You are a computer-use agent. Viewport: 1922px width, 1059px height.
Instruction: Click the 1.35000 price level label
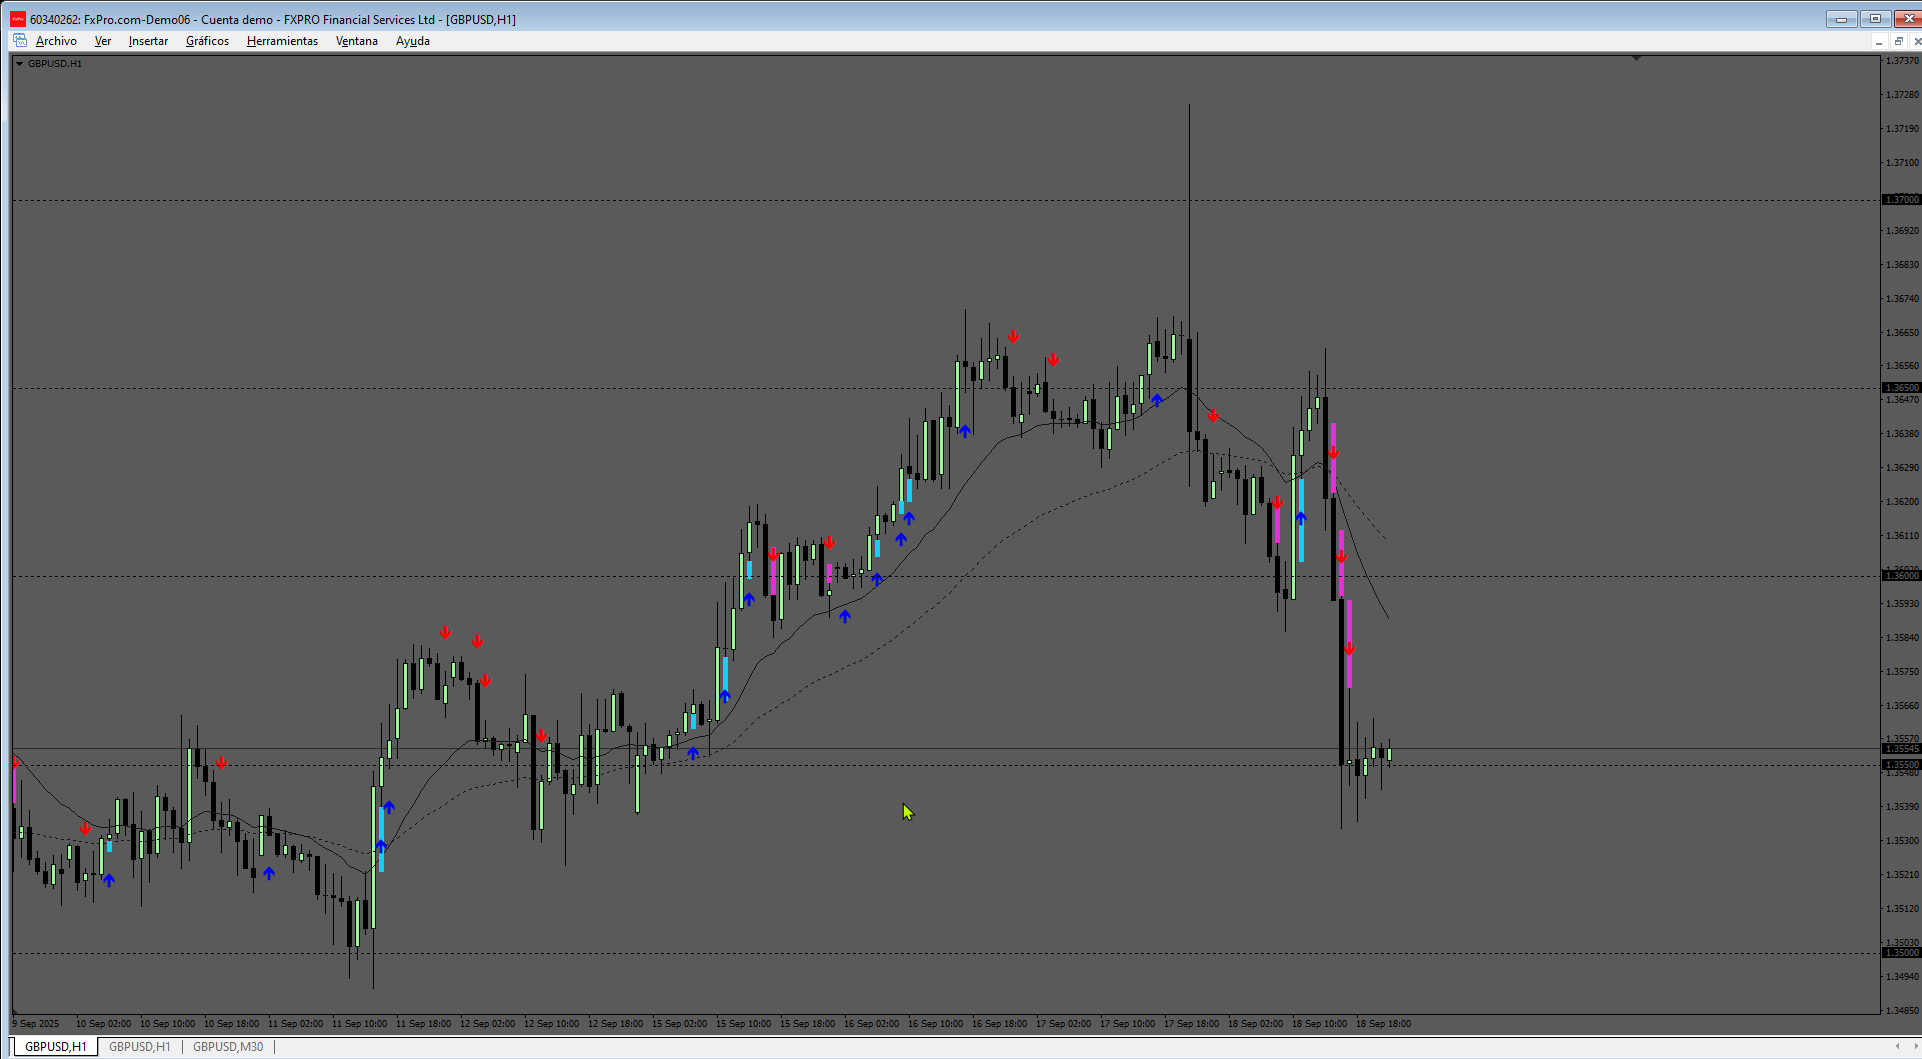click(1902, 952)
